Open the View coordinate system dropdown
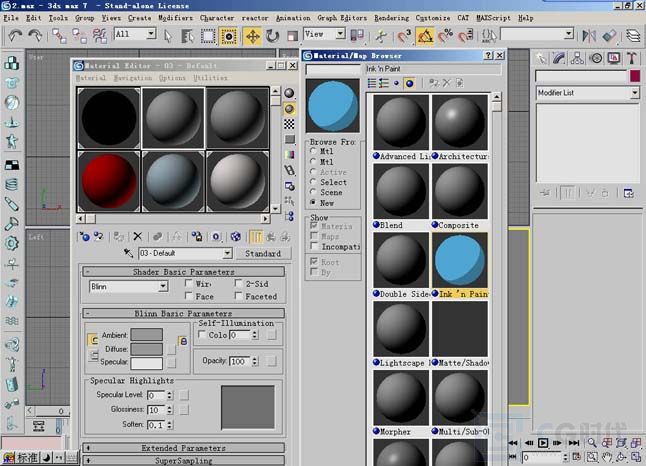This screenshot has width=646, height=466. coord(340,34)
